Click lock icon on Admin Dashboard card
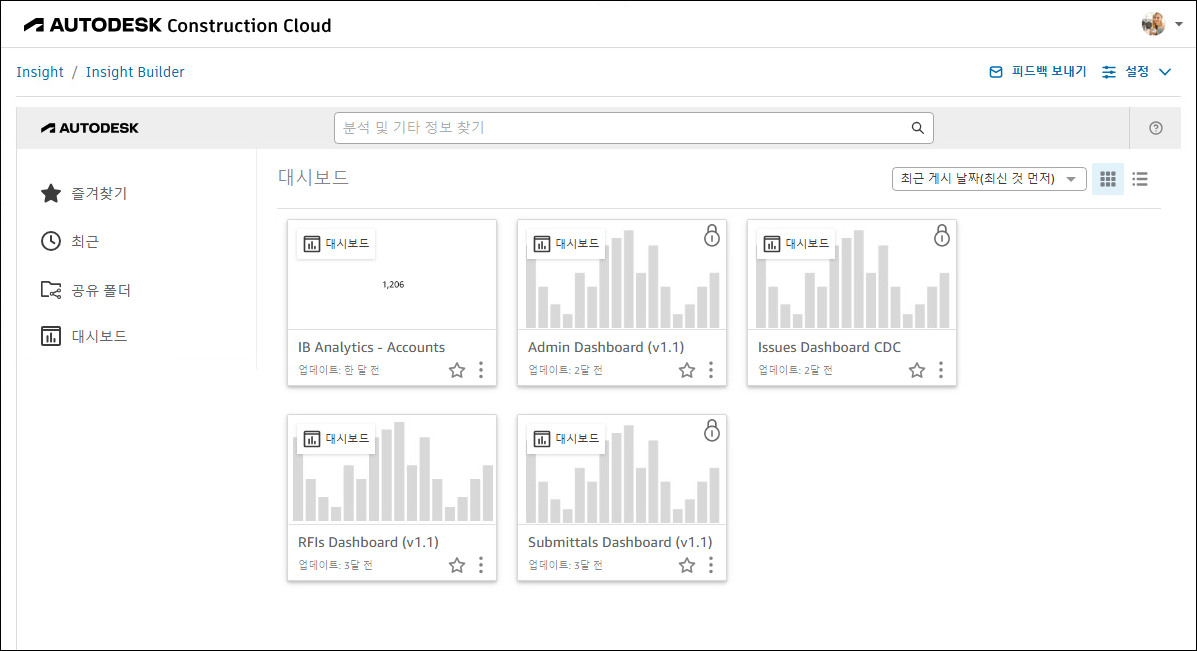 711,236
